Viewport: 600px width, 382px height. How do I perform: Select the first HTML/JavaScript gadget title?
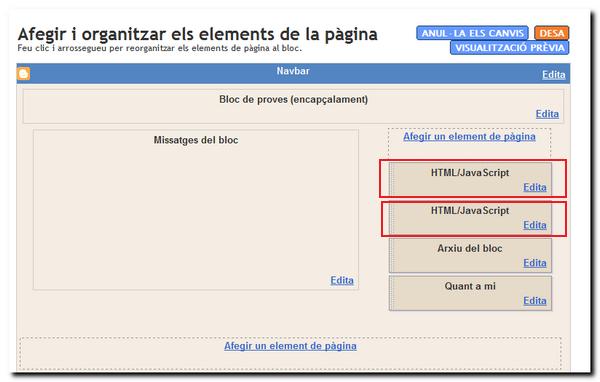pyautogui.click(x=470, y=173)
